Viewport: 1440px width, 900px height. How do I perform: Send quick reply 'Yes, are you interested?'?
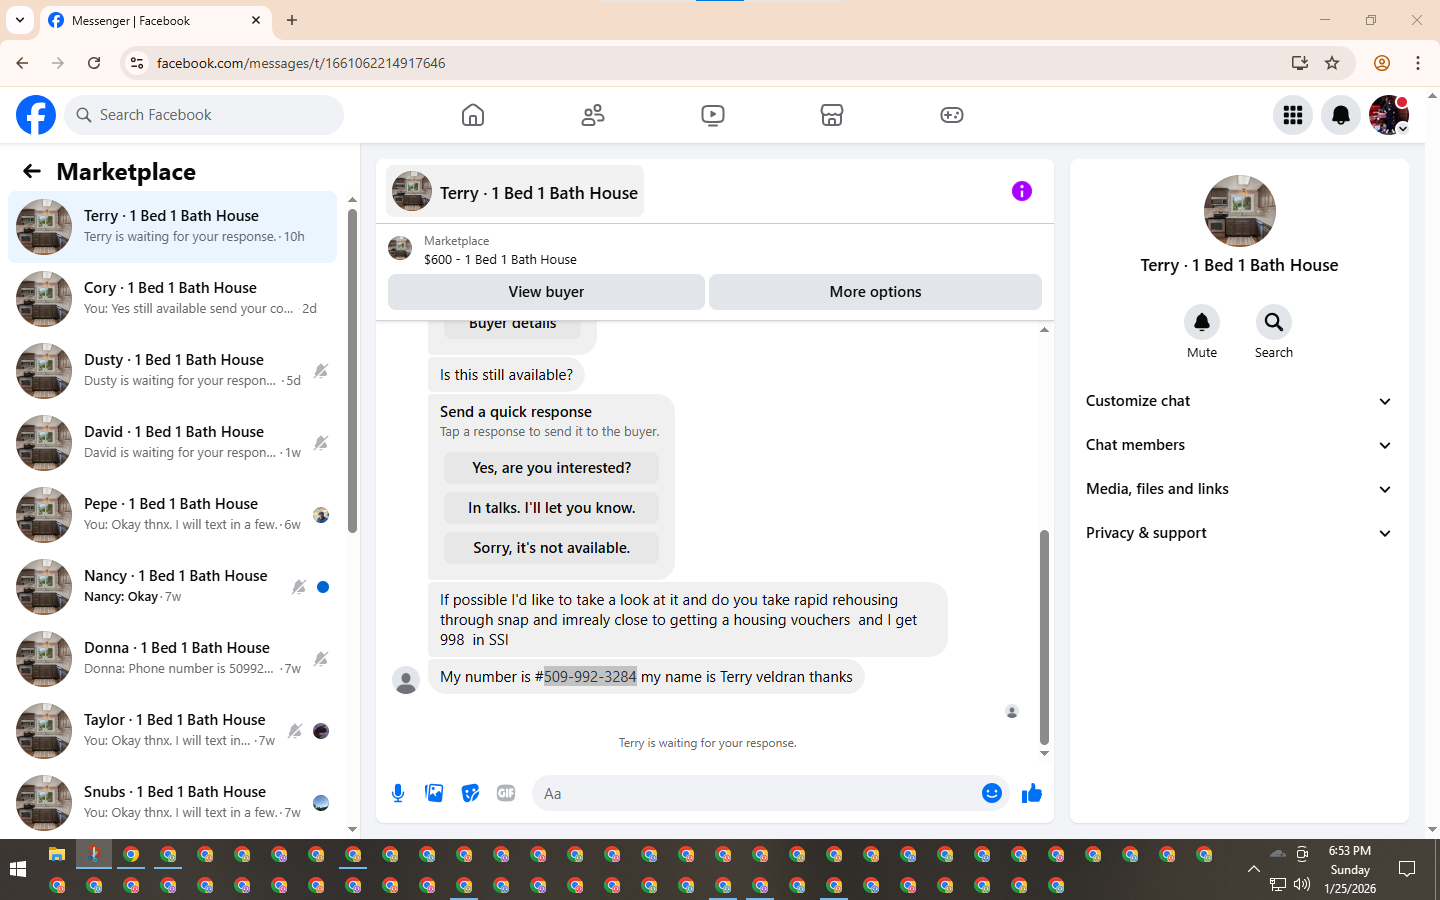tap(551, 468)
